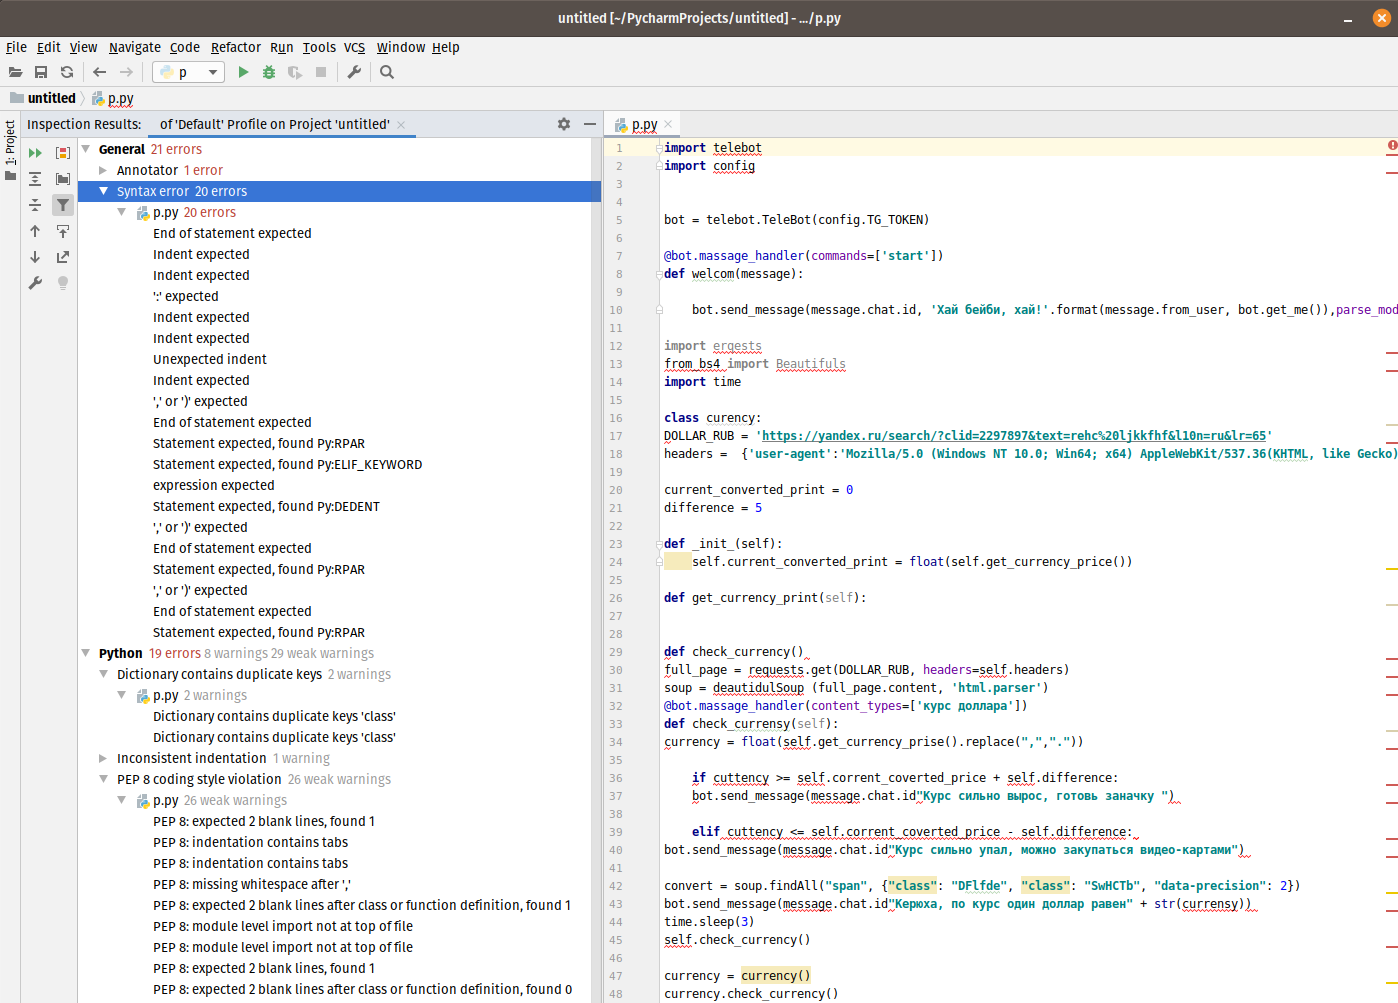Click the Forward navigation arrow
Image resolution: width=1398 pixels, height=1003 pixels.
126,72
